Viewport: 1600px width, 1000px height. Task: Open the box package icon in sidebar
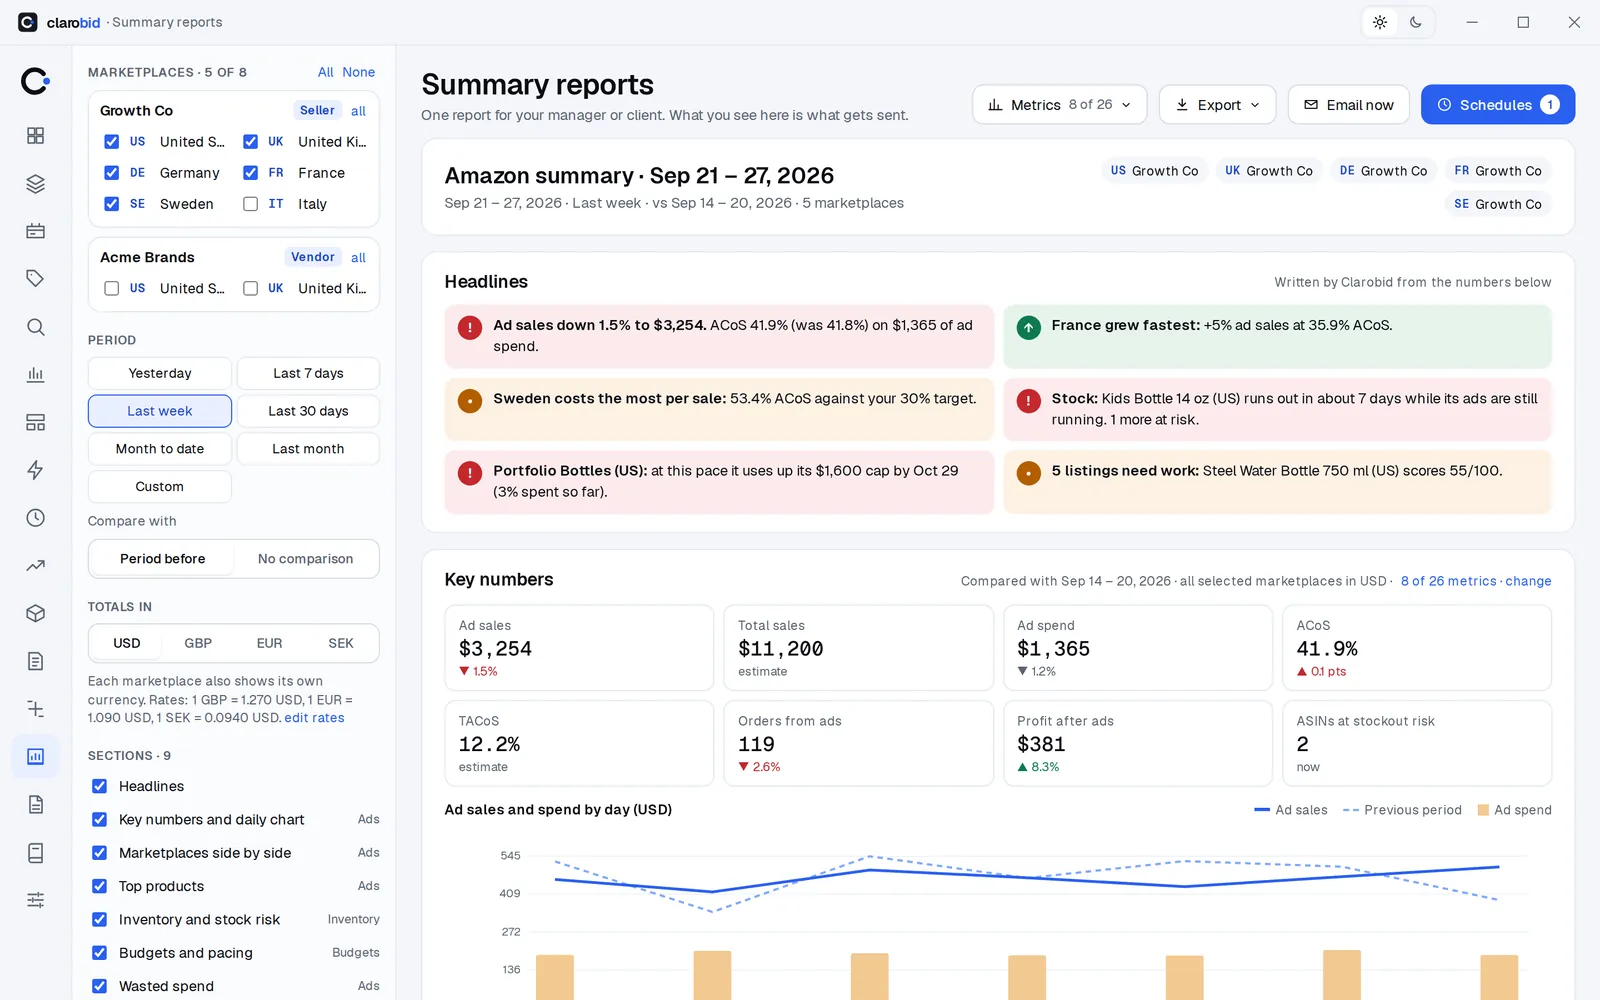coord(36,613)
